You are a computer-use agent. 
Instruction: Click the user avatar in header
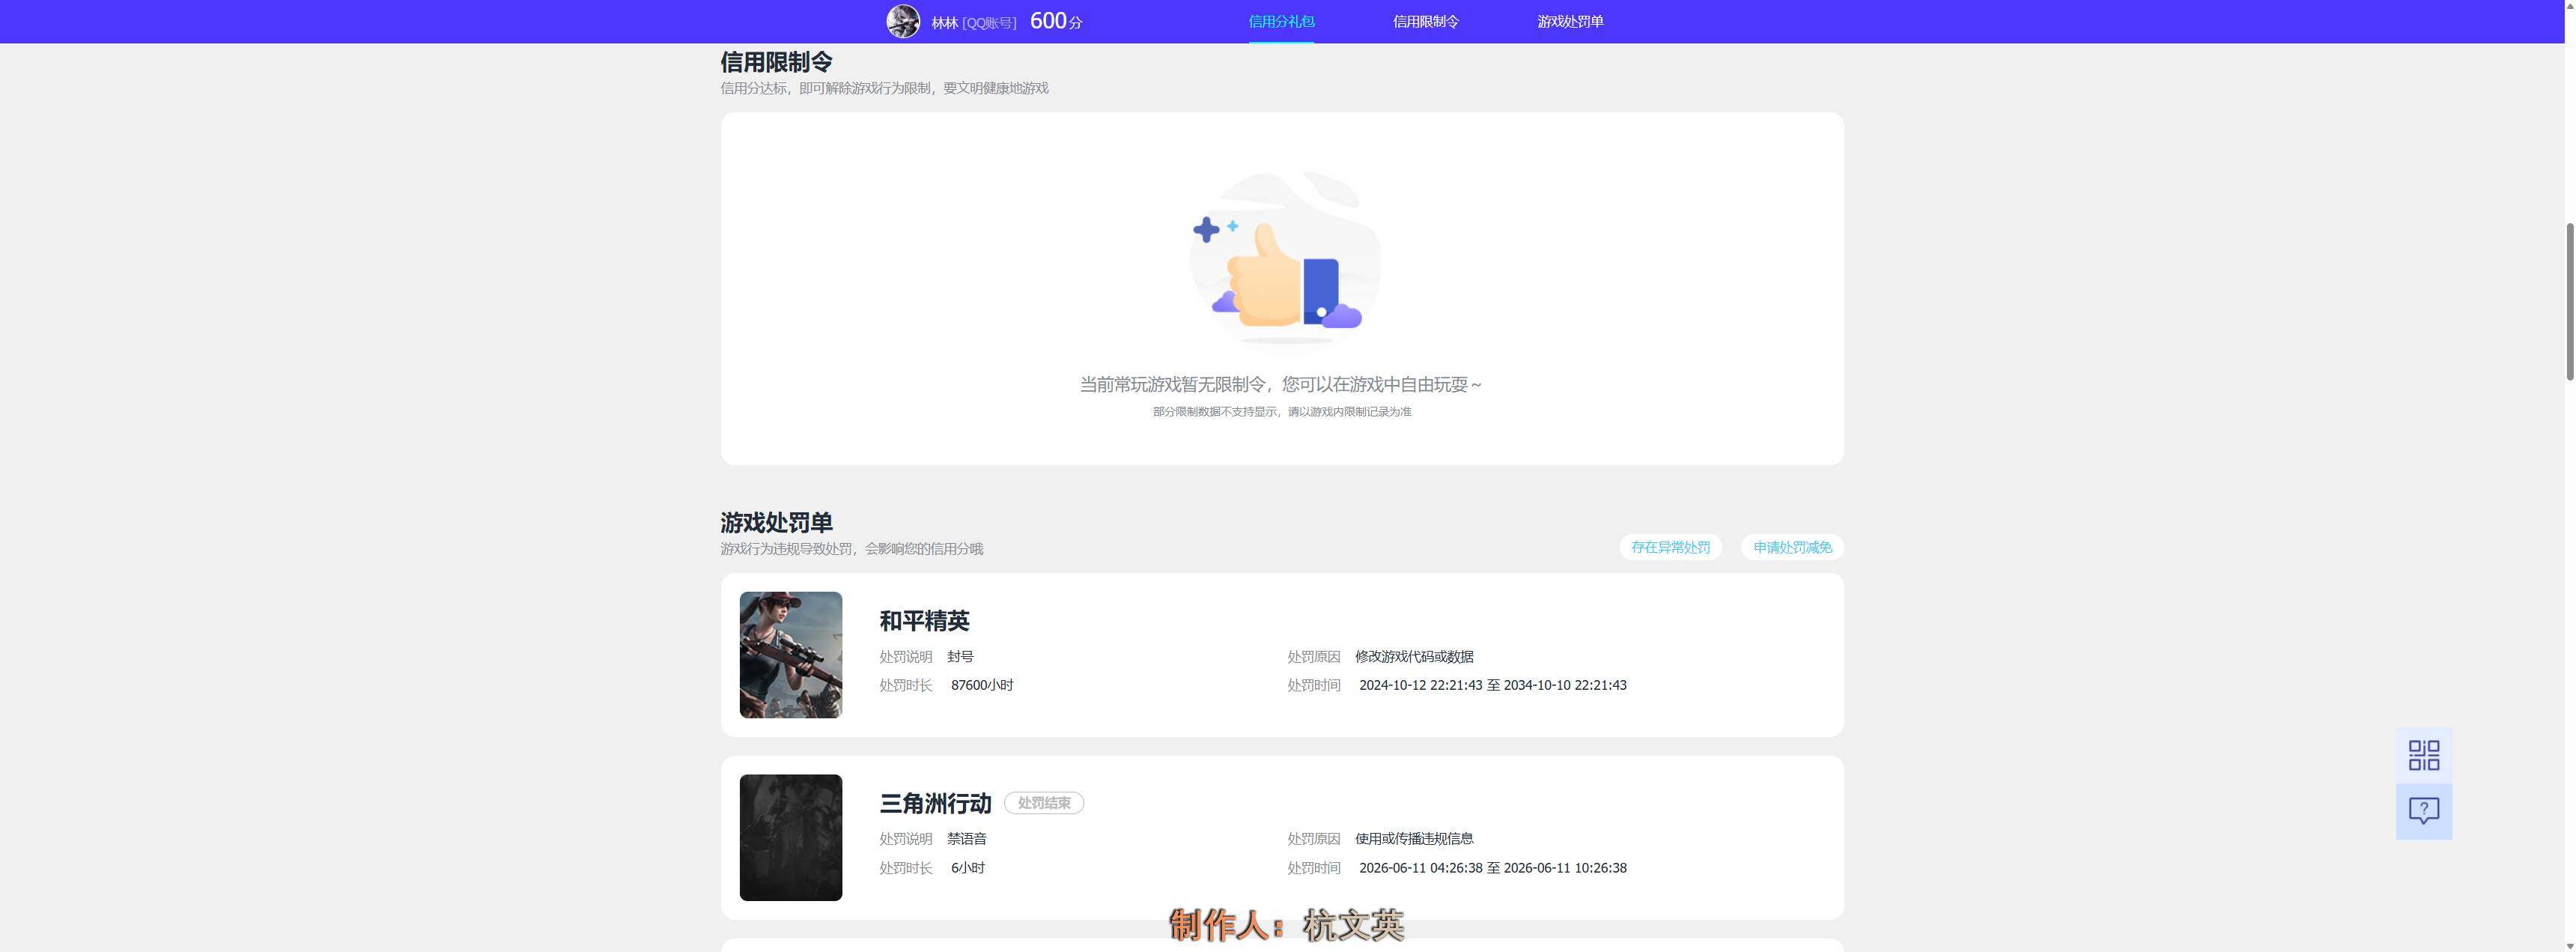903,21
